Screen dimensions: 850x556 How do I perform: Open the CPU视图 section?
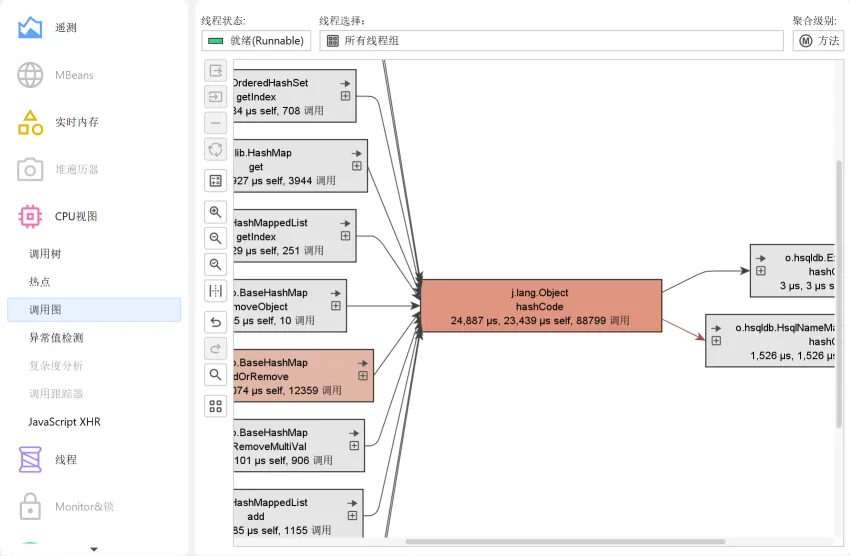pyautogui.click(x=57, y=216)
